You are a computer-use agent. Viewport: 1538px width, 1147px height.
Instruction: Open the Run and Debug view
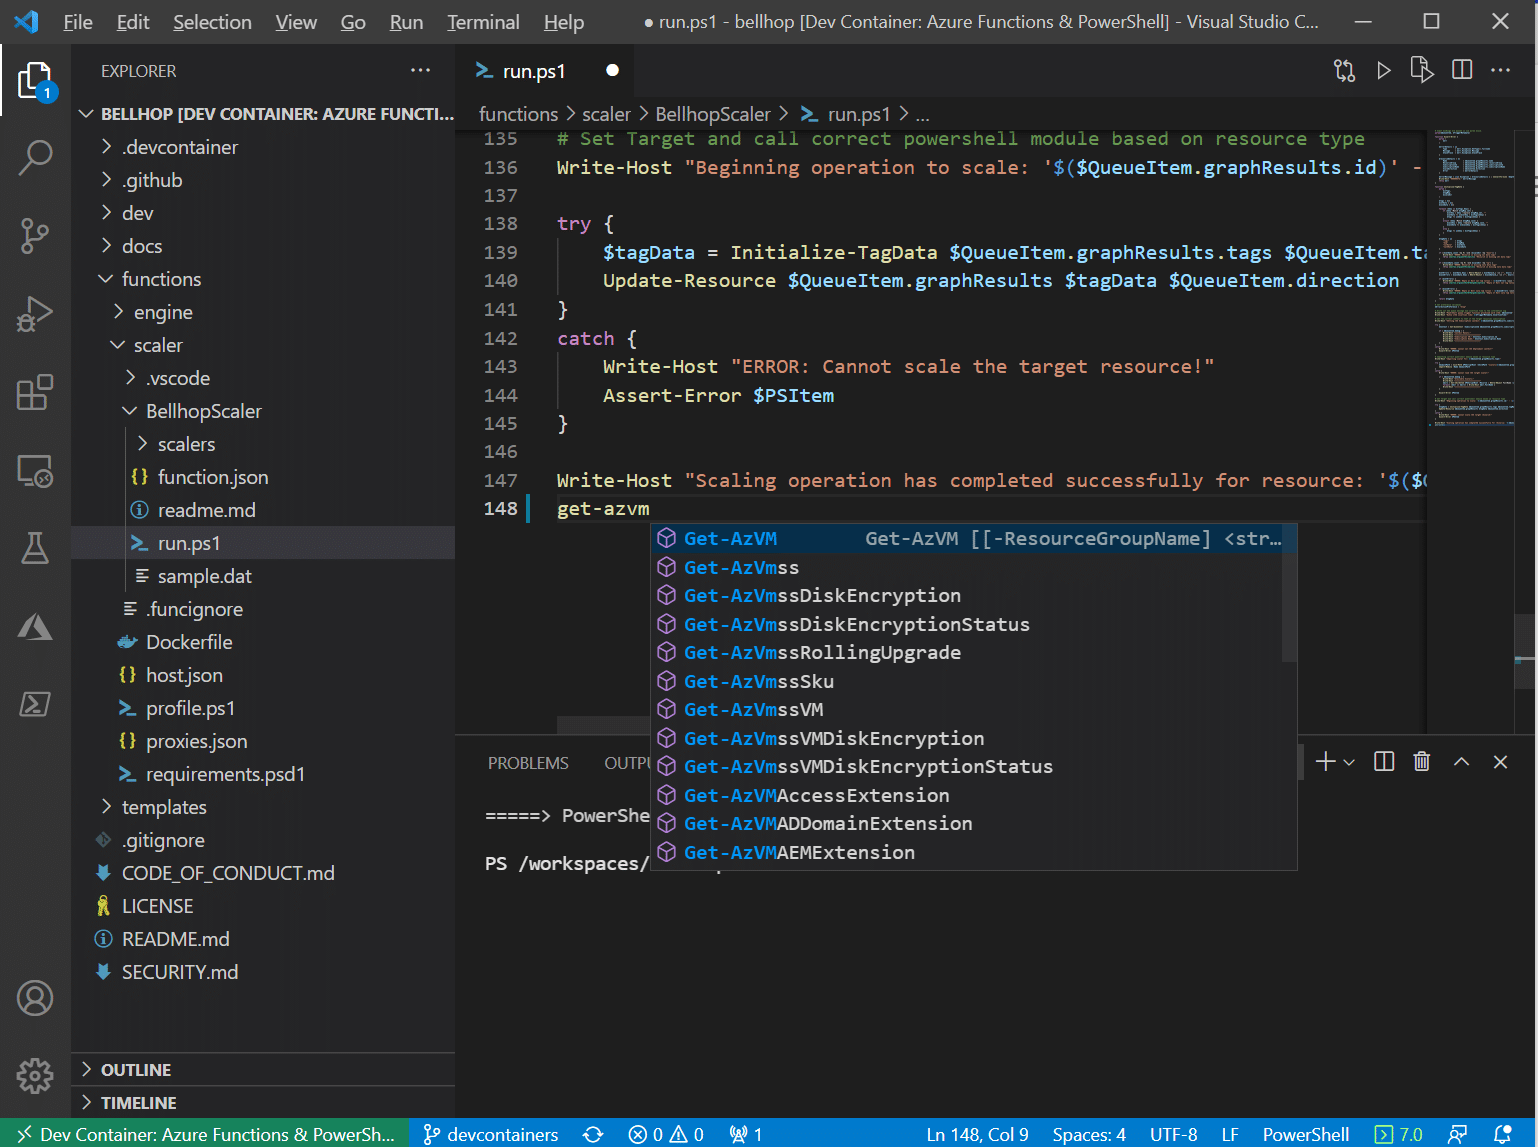[36, 314]
